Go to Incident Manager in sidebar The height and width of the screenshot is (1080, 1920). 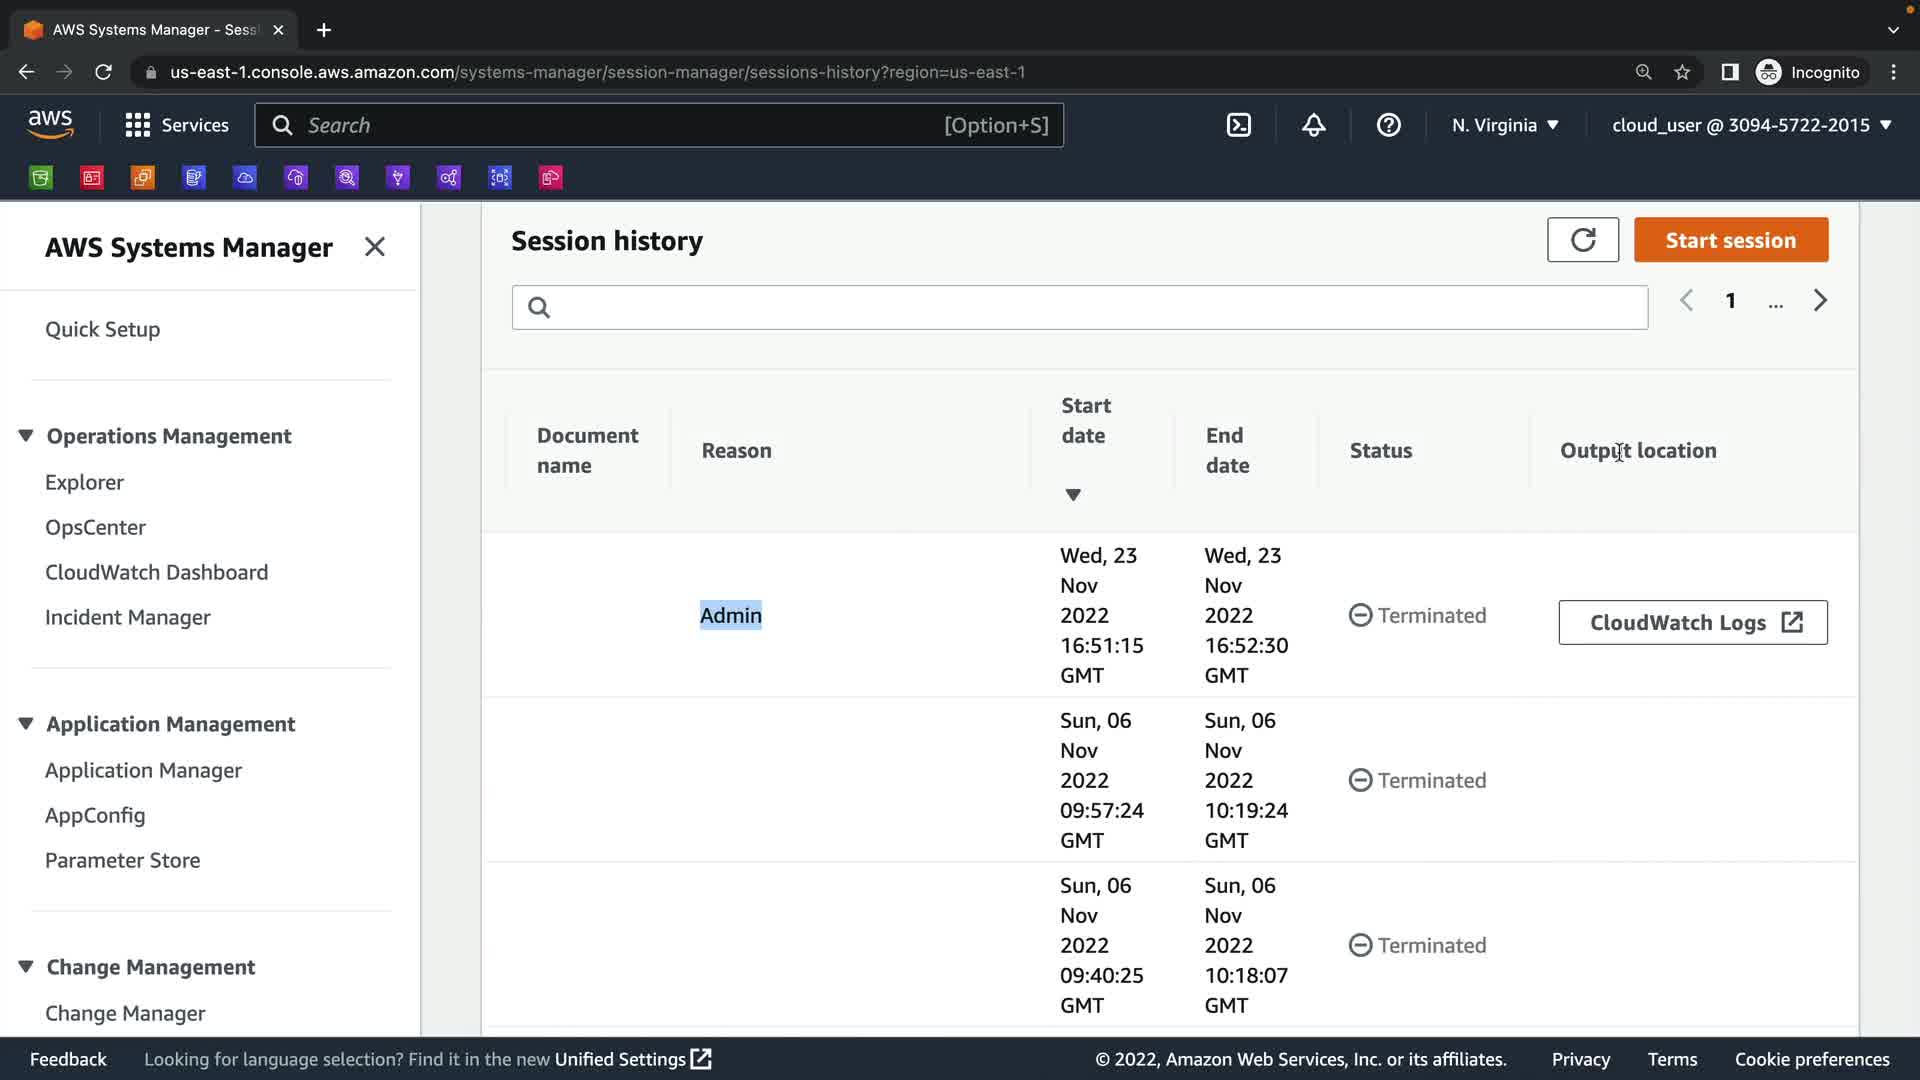(x=127, y=617)
